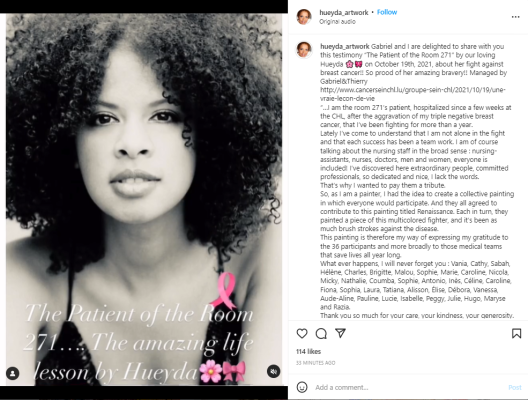528x400 pixels.
Task: Click the header profile avatar
Action: [x=304, y=17]
